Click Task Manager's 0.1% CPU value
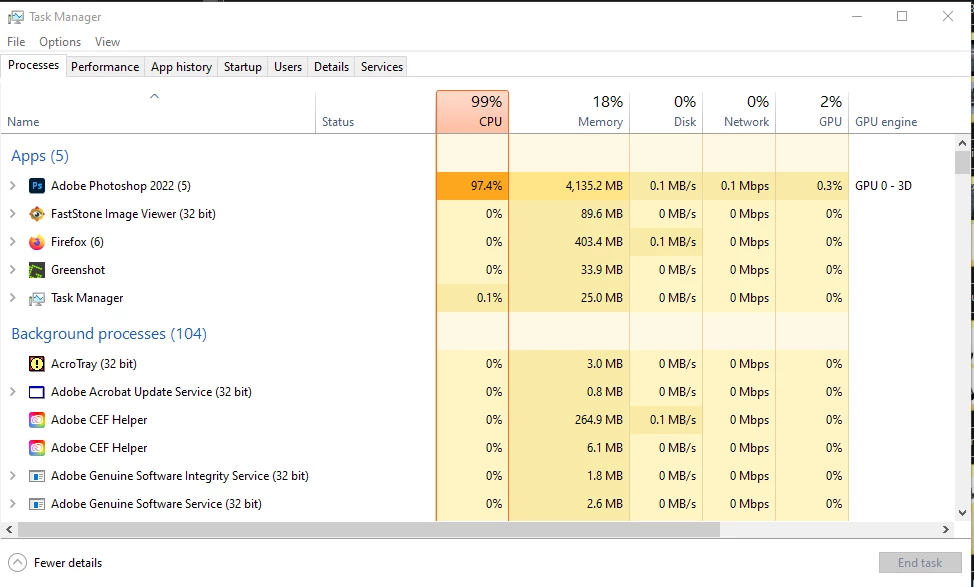The height and width of the screenshot is (587, 974). (x=489, y=298)
